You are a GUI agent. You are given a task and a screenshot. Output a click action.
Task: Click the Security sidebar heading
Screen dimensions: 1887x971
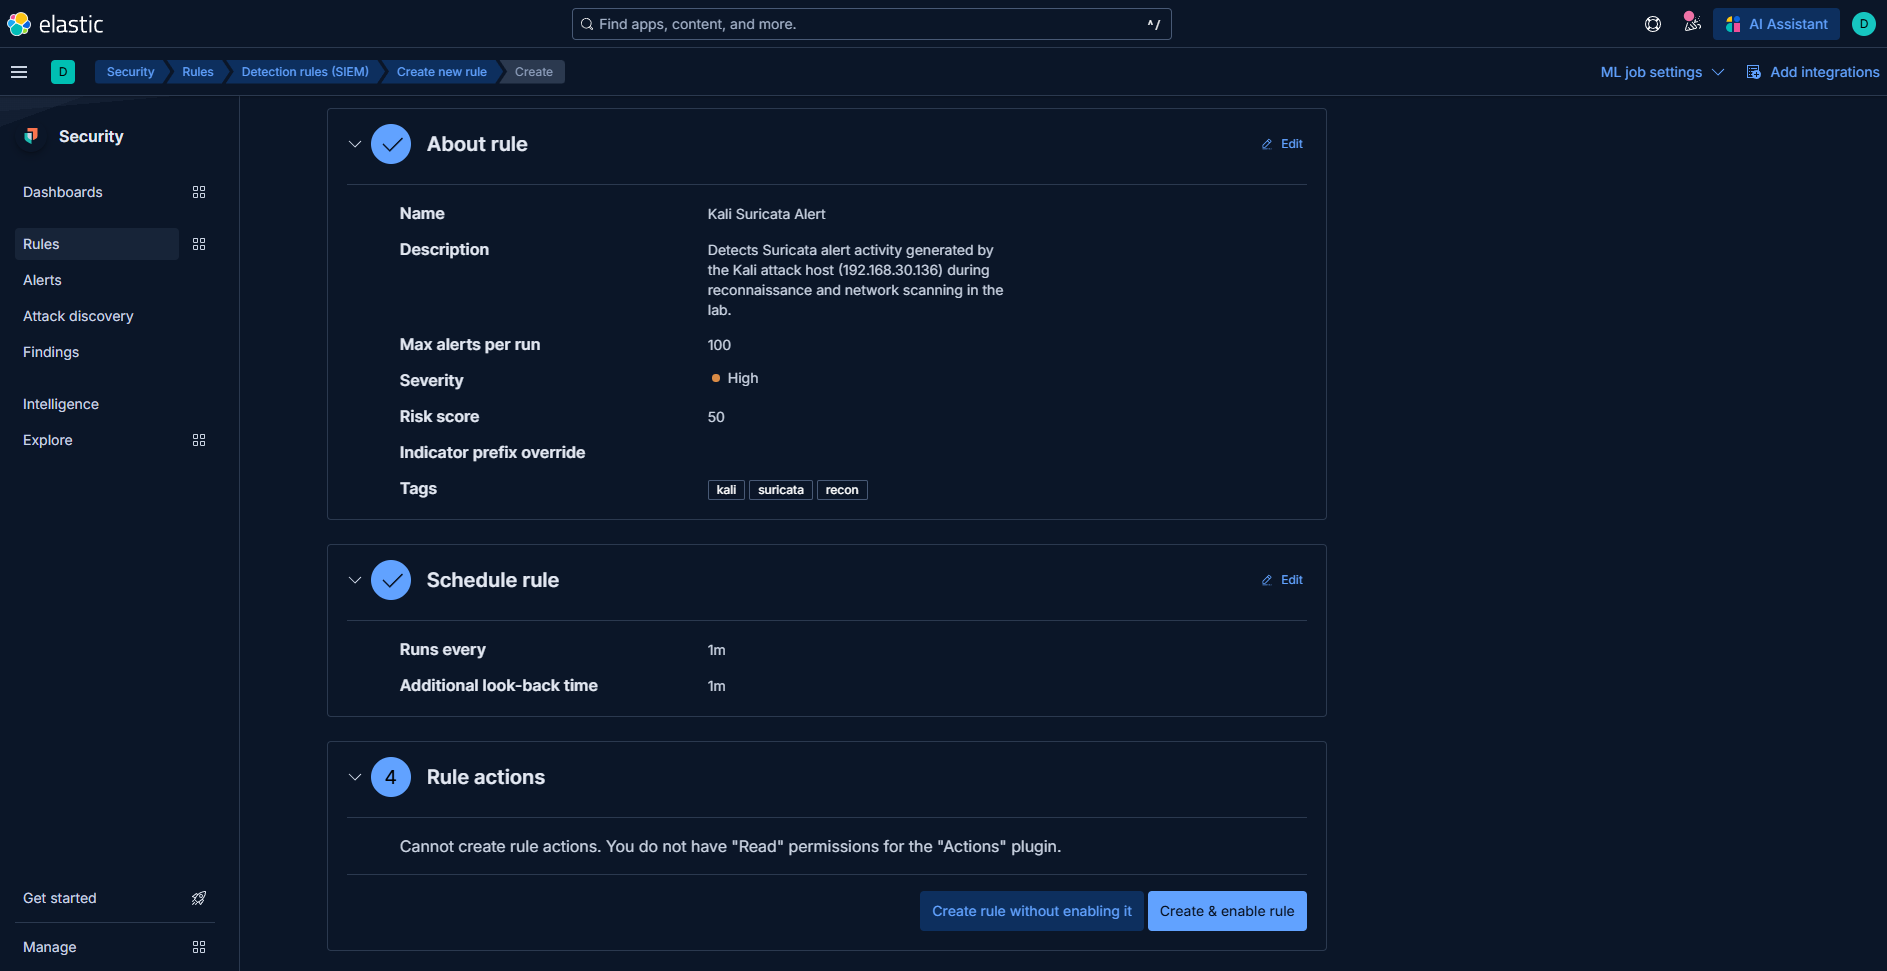[x=91, y=136]
